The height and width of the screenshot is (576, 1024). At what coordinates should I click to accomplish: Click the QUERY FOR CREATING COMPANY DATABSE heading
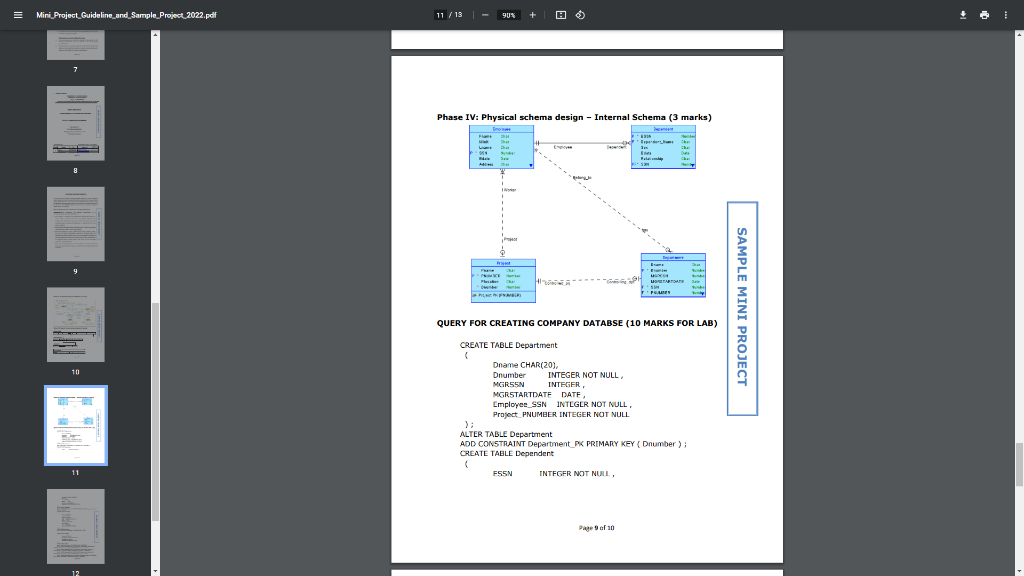(577, 323)
